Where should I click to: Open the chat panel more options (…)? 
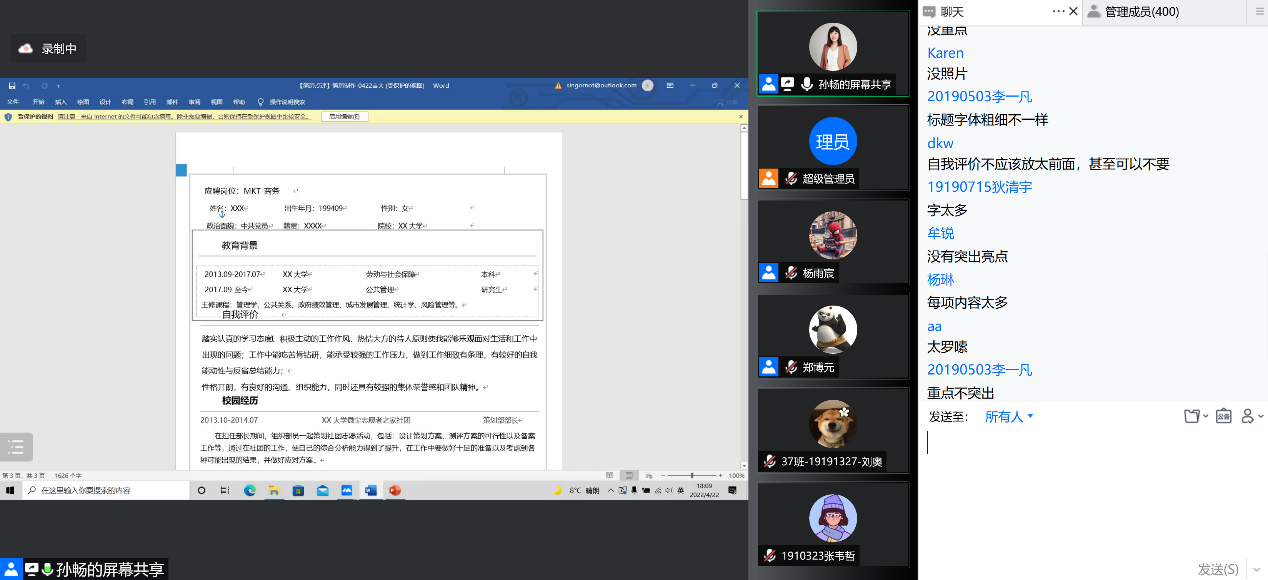pos(1059,11)
